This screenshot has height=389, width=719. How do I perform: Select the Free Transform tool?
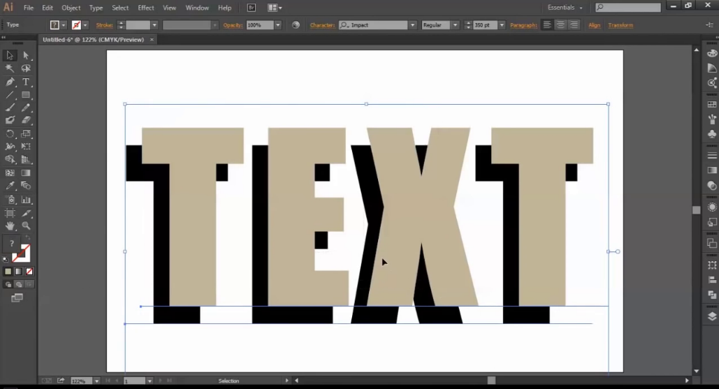26,147
